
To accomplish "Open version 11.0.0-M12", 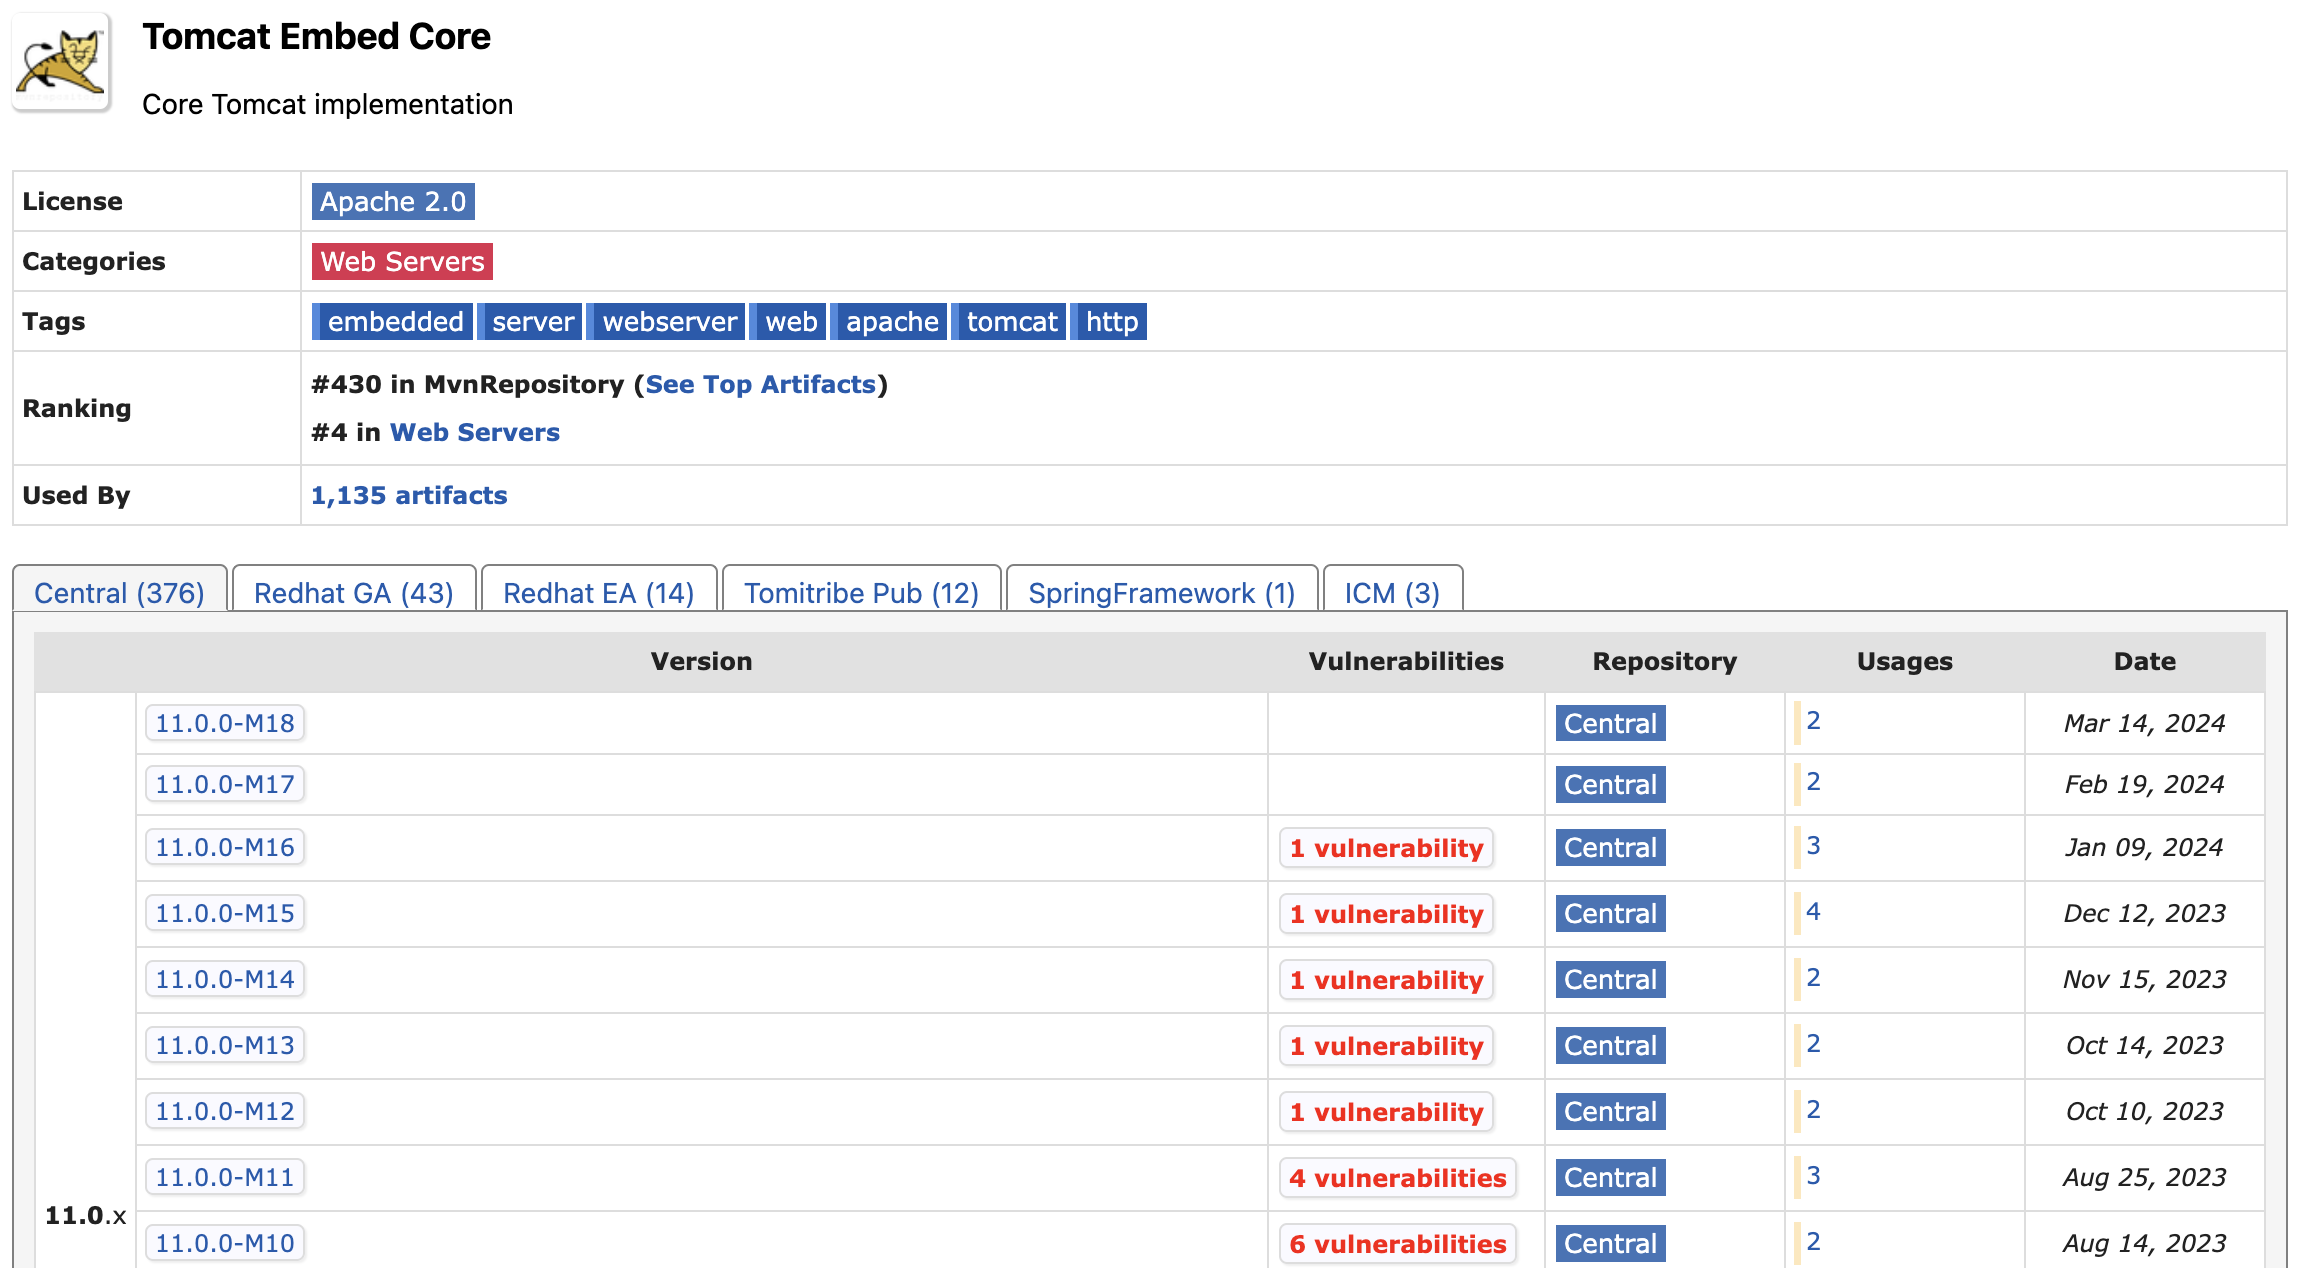I will pyautogui.click(x=225, y=1111).
